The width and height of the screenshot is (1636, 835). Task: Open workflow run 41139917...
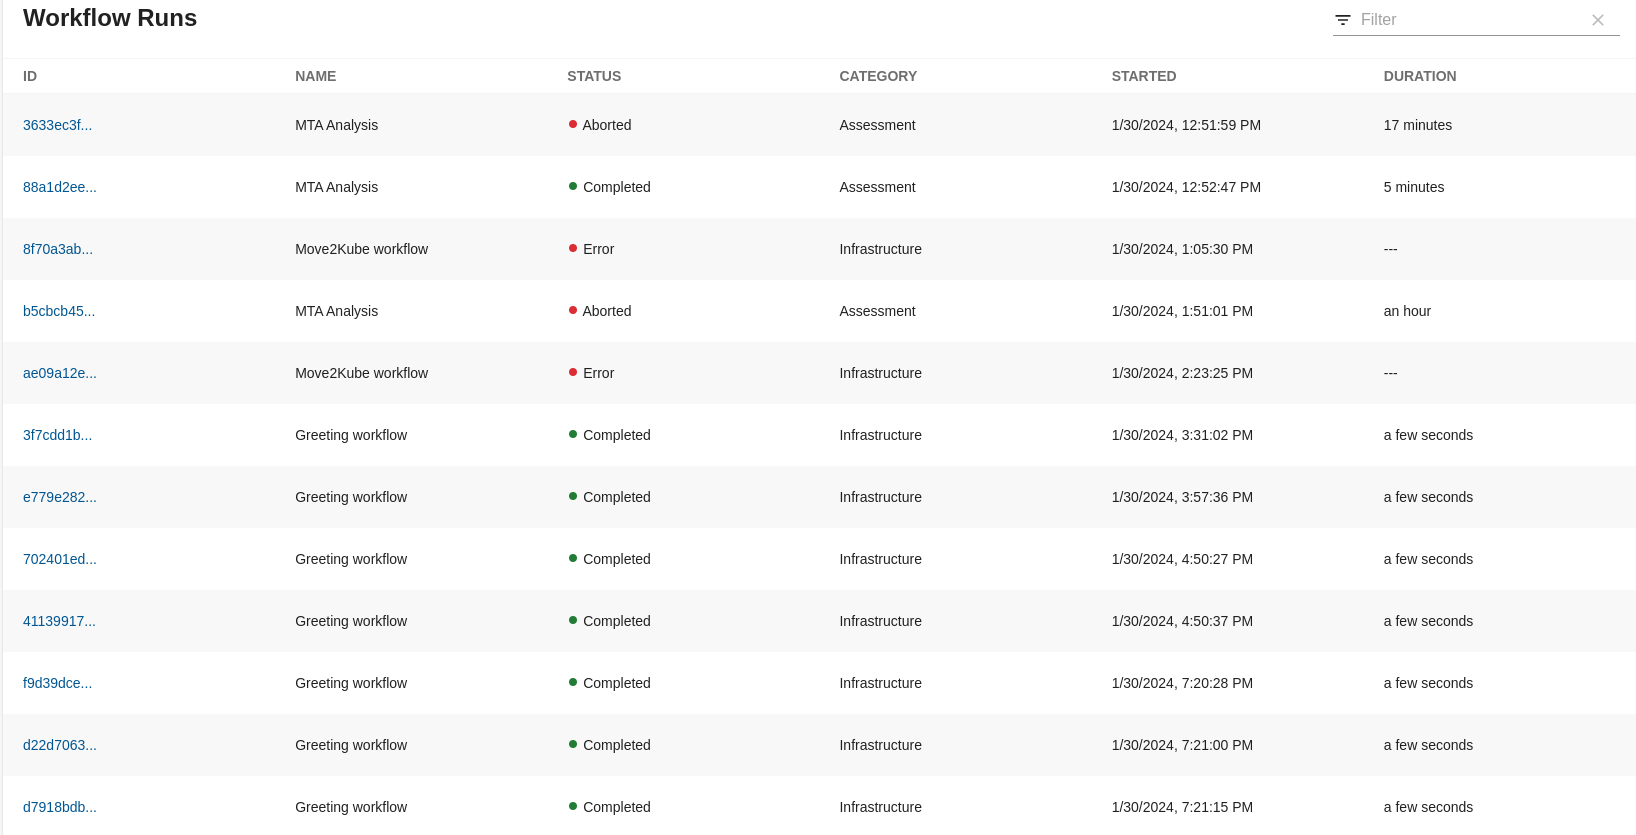pos(59,621)
